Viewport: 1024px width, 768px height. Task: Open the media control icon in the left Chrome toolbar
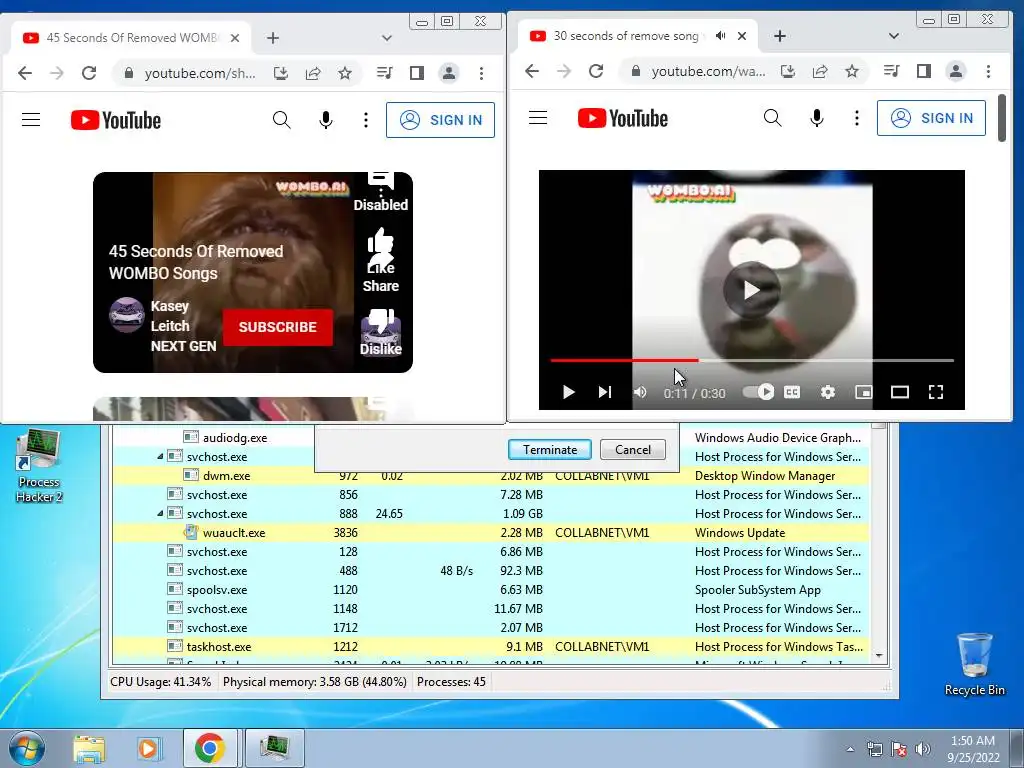point(385,73)
